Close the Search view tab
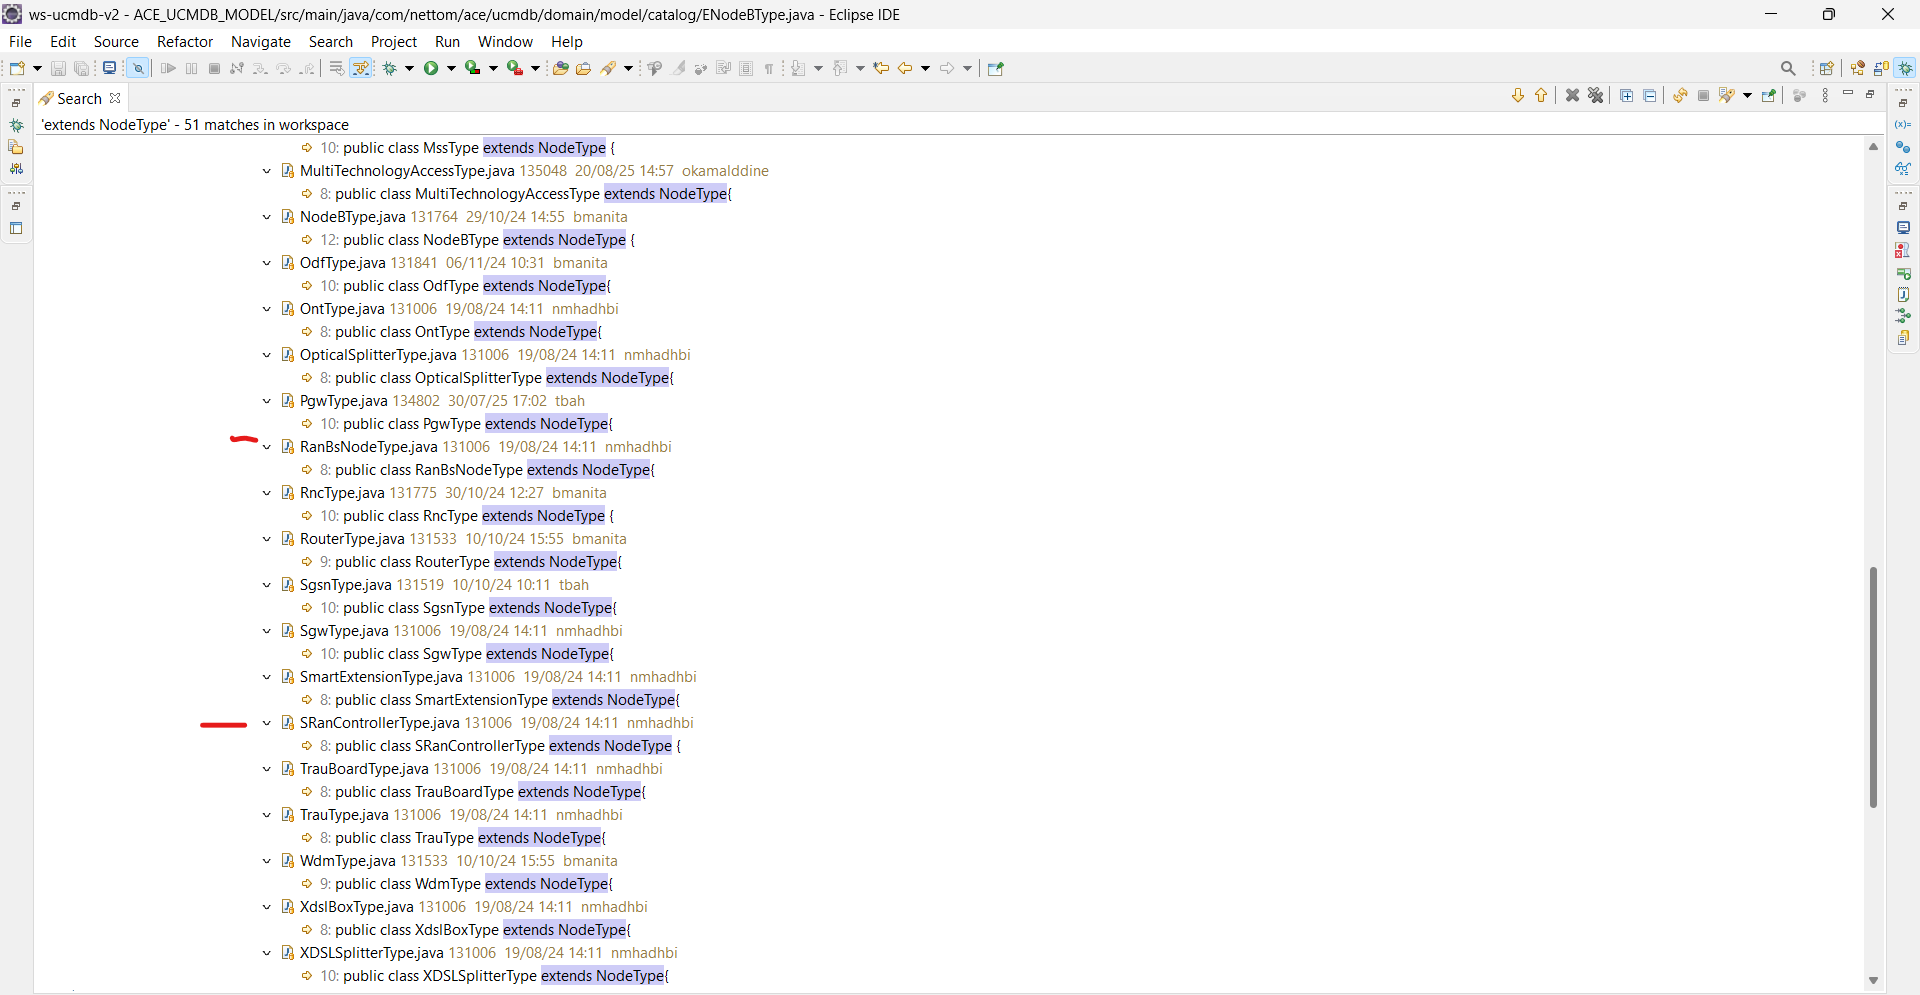1920x995 pixels. (115, 98)
